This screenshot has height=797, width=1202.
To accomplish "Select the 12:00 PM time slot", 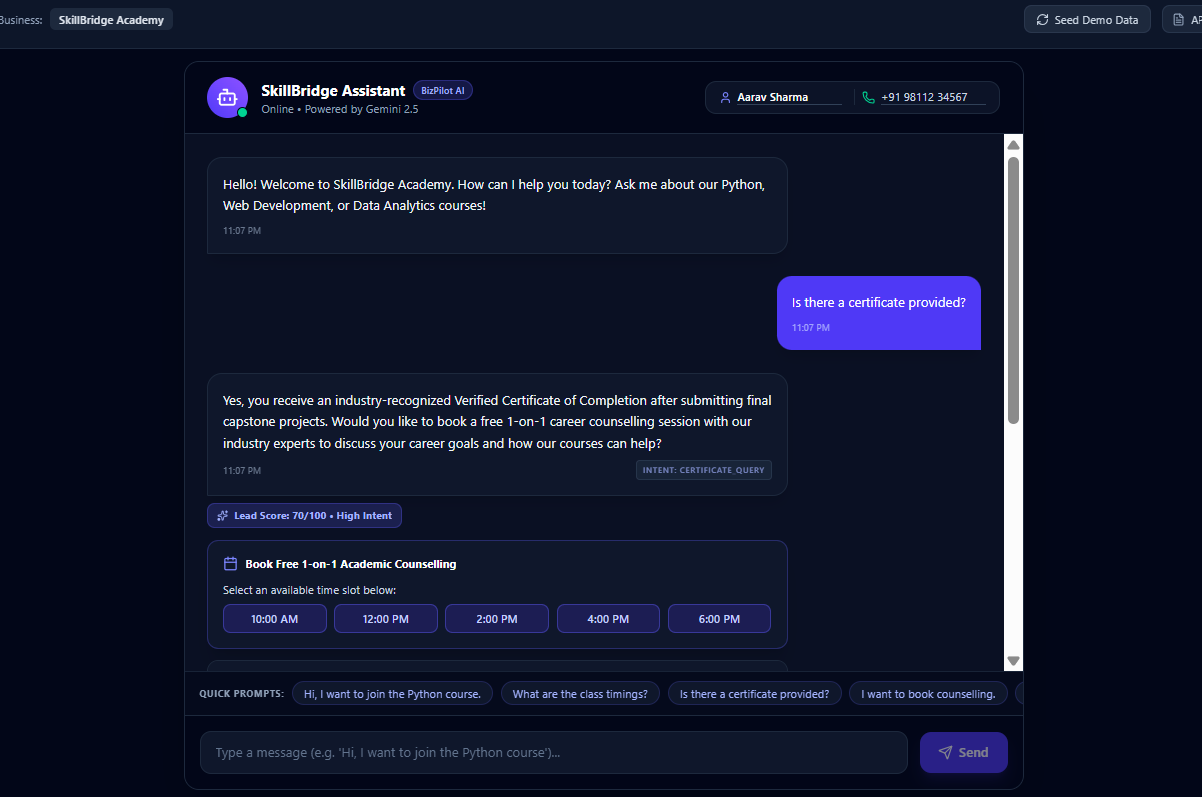I will click(x=386, y=619).
